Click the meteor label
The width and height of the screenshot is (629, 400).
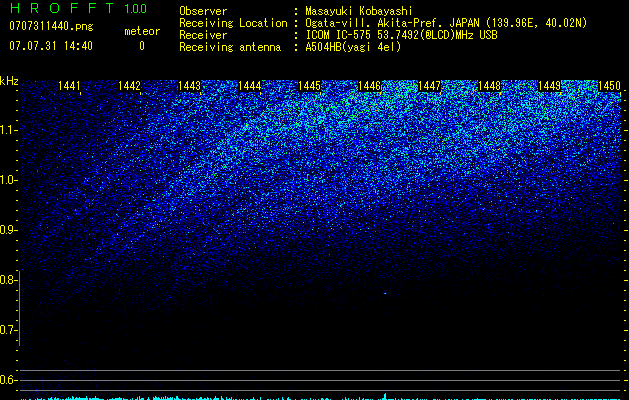[x=142, y=31]
